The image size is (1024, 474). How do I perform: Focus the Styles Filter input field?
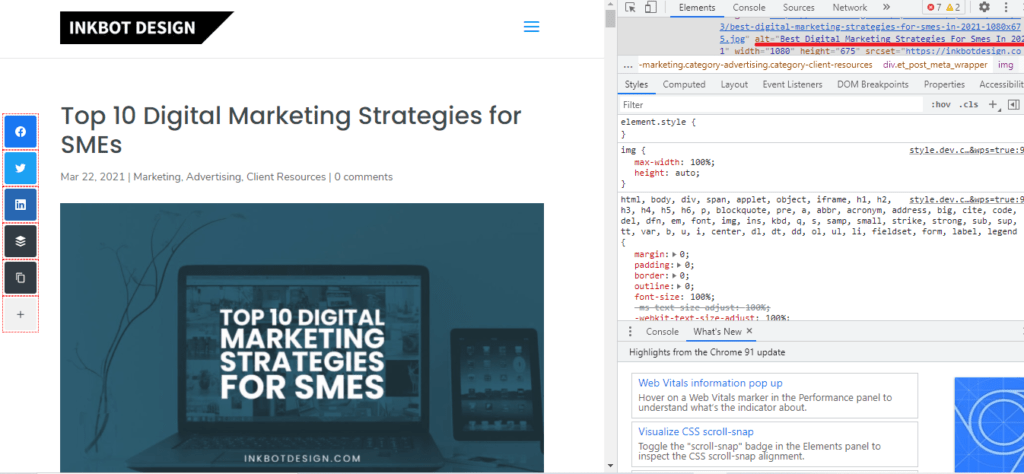click(771, 104)
